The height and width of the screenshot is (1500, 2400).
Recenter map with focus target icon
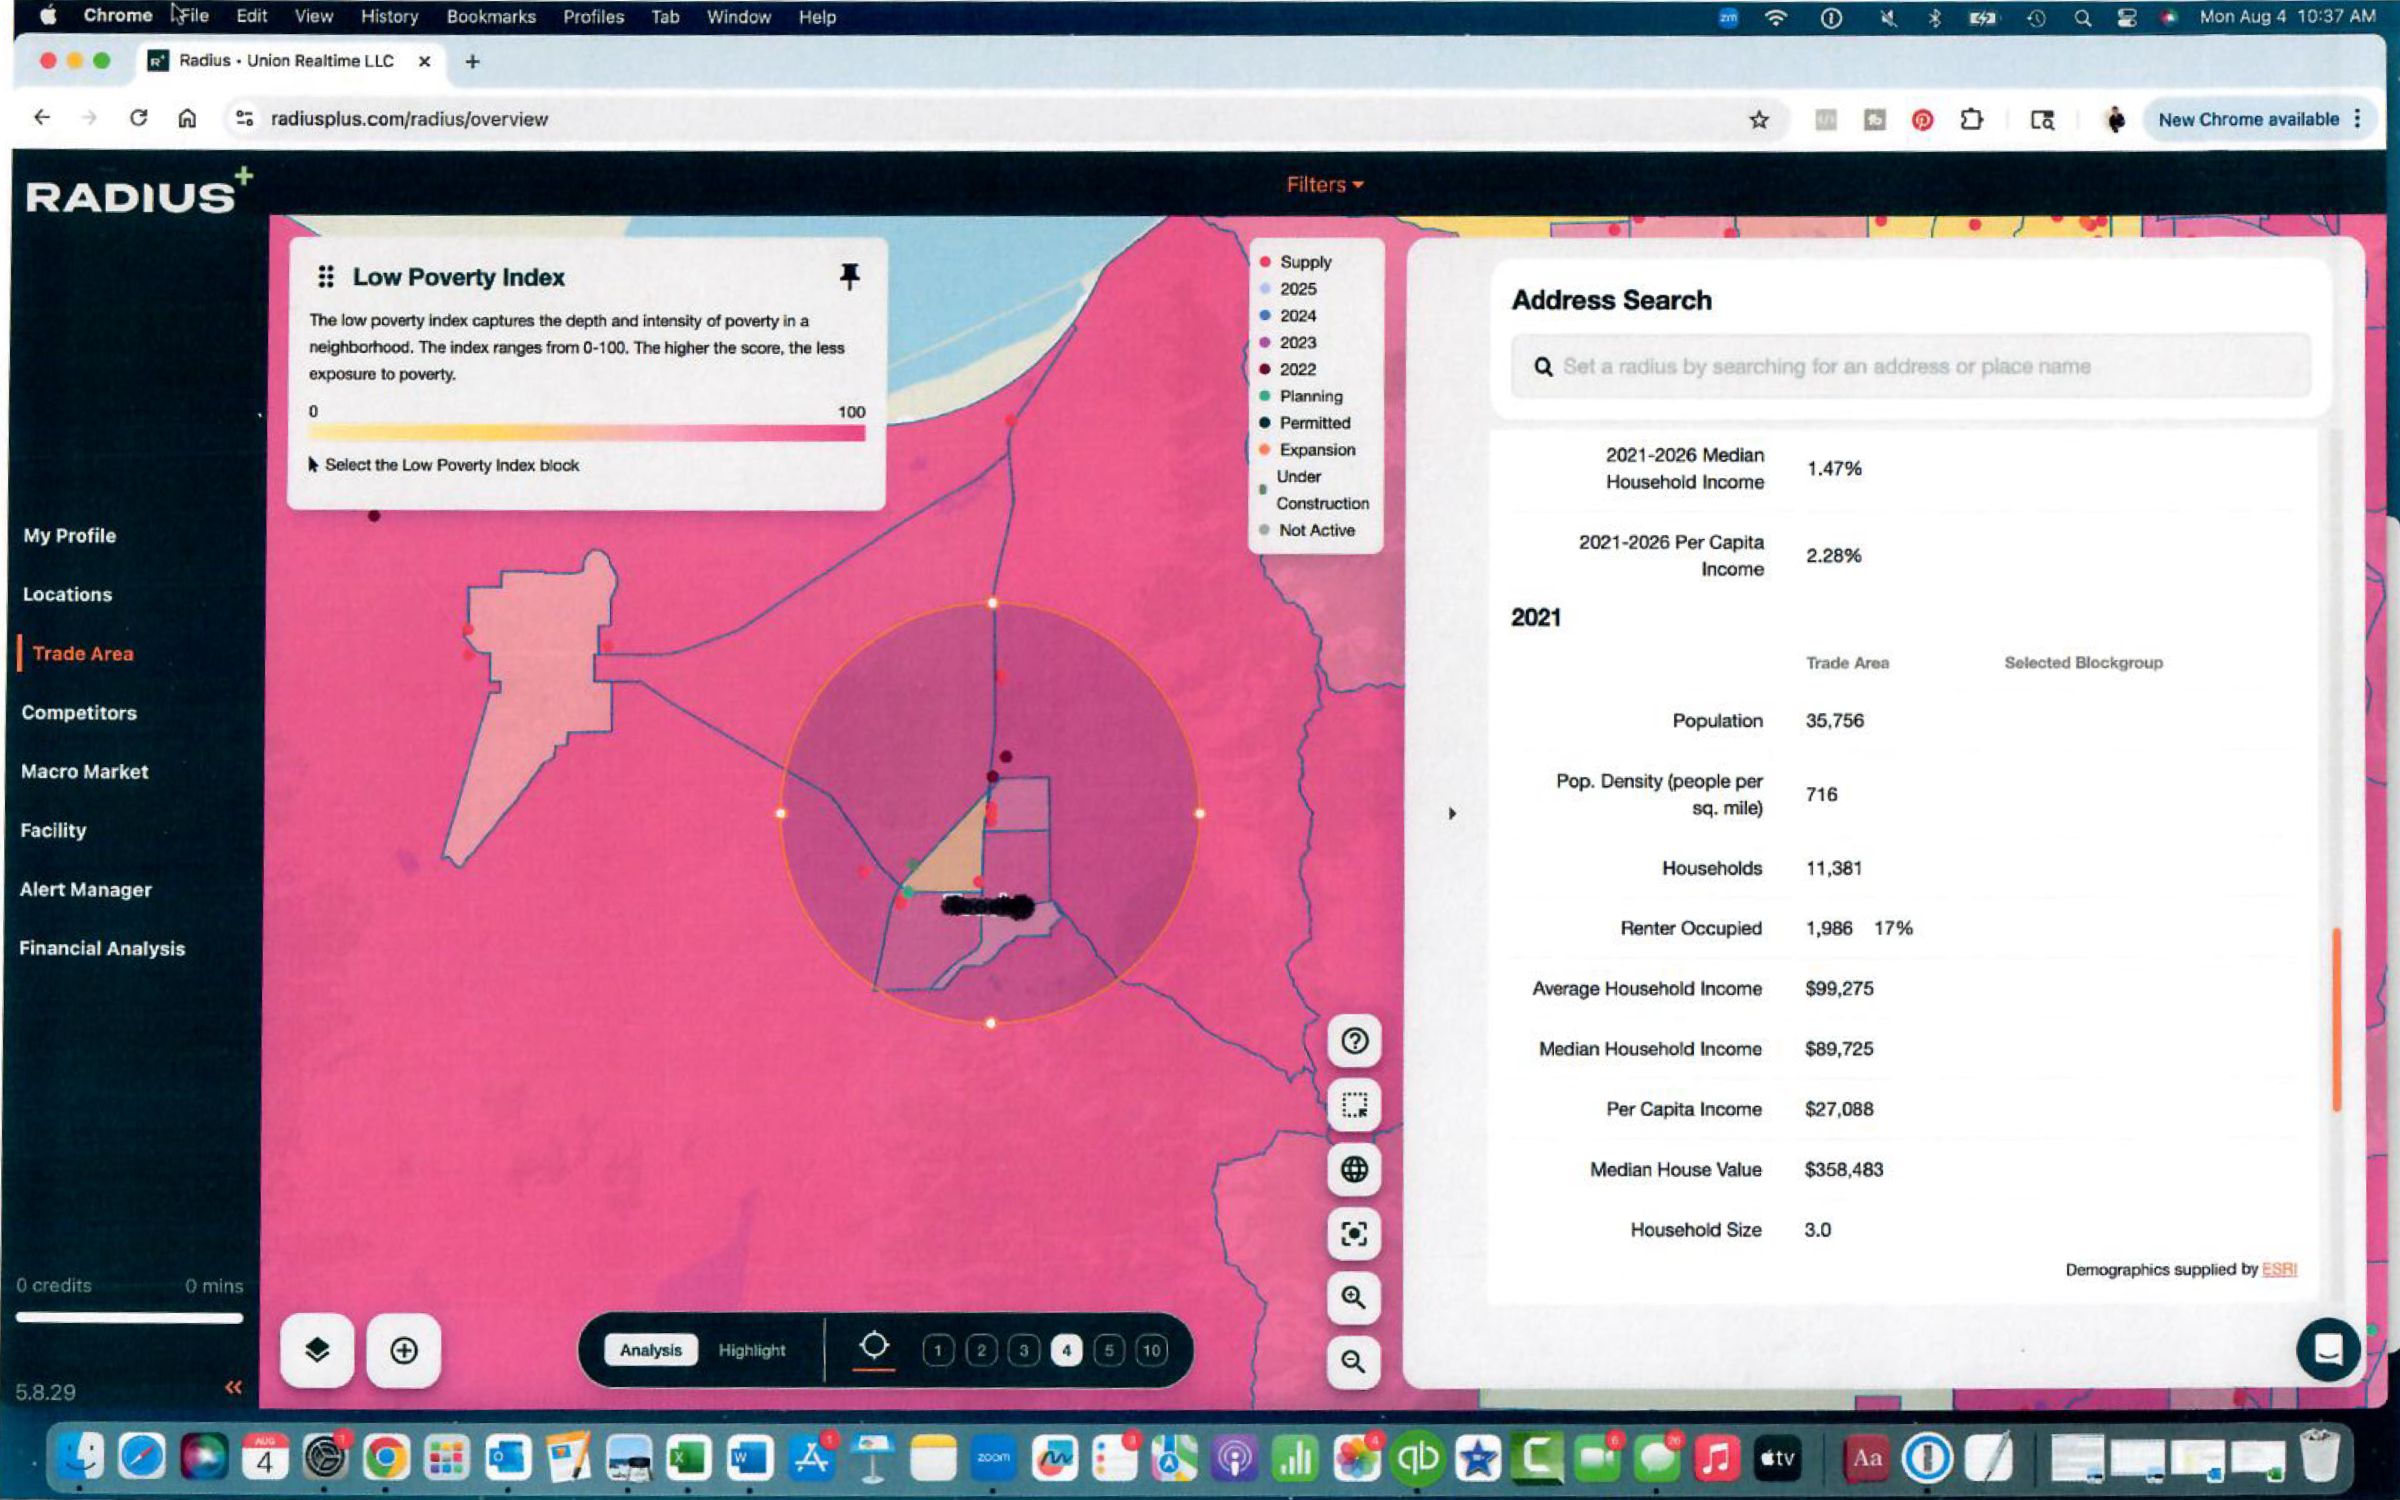tap(1354, 1233)
